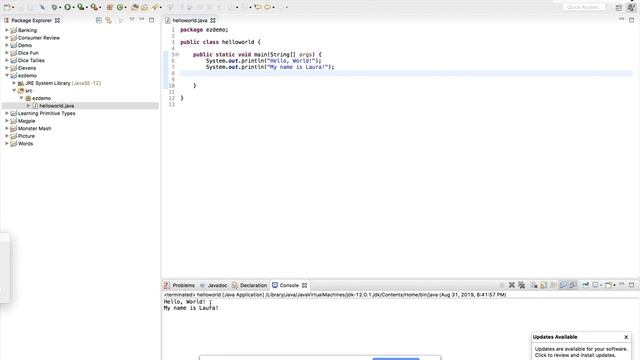640x360 pixels.
Task: Open the Run button dropdown arrow
Action: [73, 7]
